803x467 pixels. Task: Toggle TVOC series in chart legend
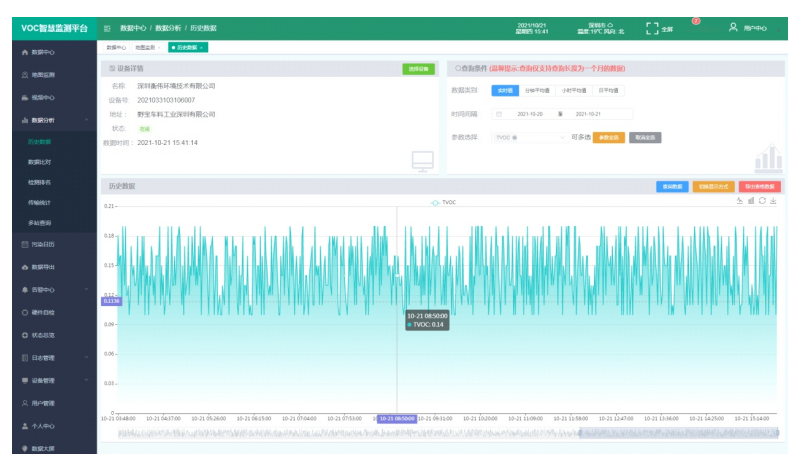coord(443,202)
